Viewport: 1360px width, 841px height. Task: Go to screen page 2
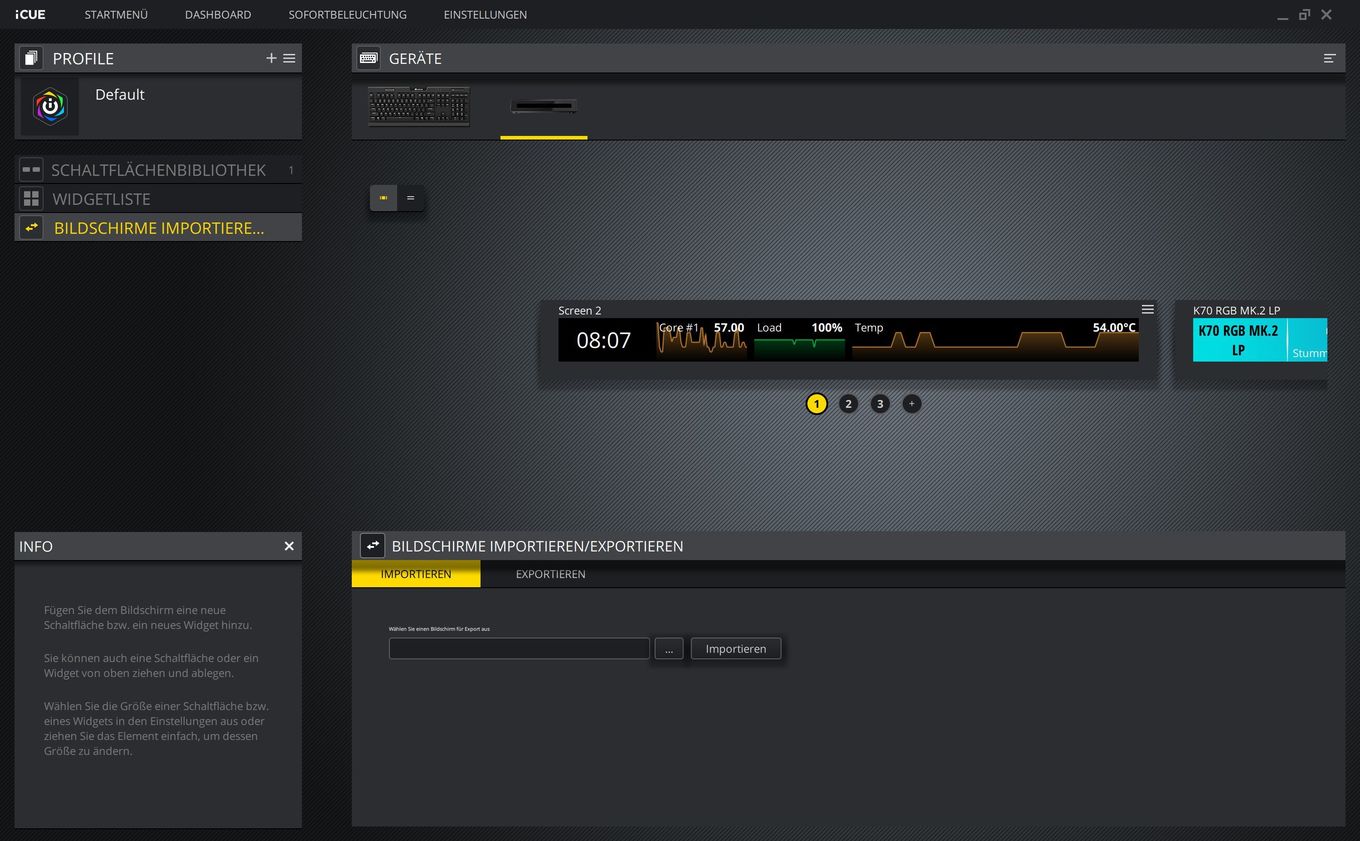point(848,404)
